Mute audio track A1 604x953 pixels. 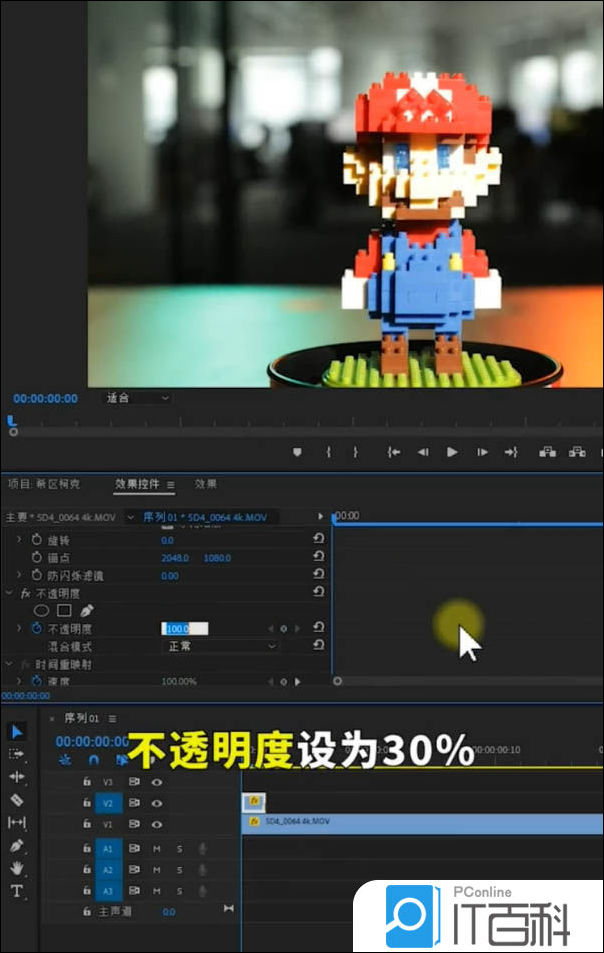point(157,848)
